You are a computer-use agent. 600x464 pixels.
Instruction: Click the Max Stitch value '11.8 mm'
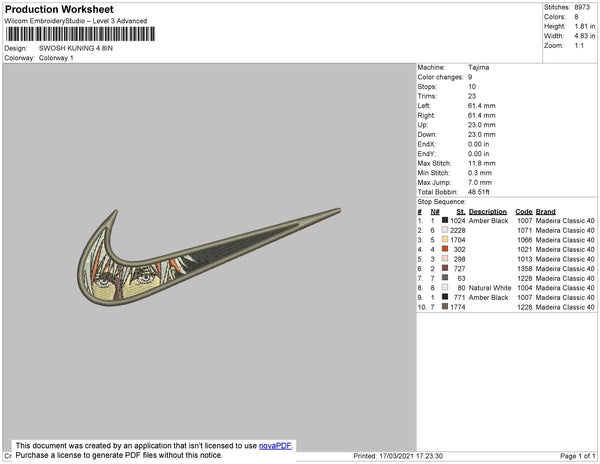click(x=482, y=163)
